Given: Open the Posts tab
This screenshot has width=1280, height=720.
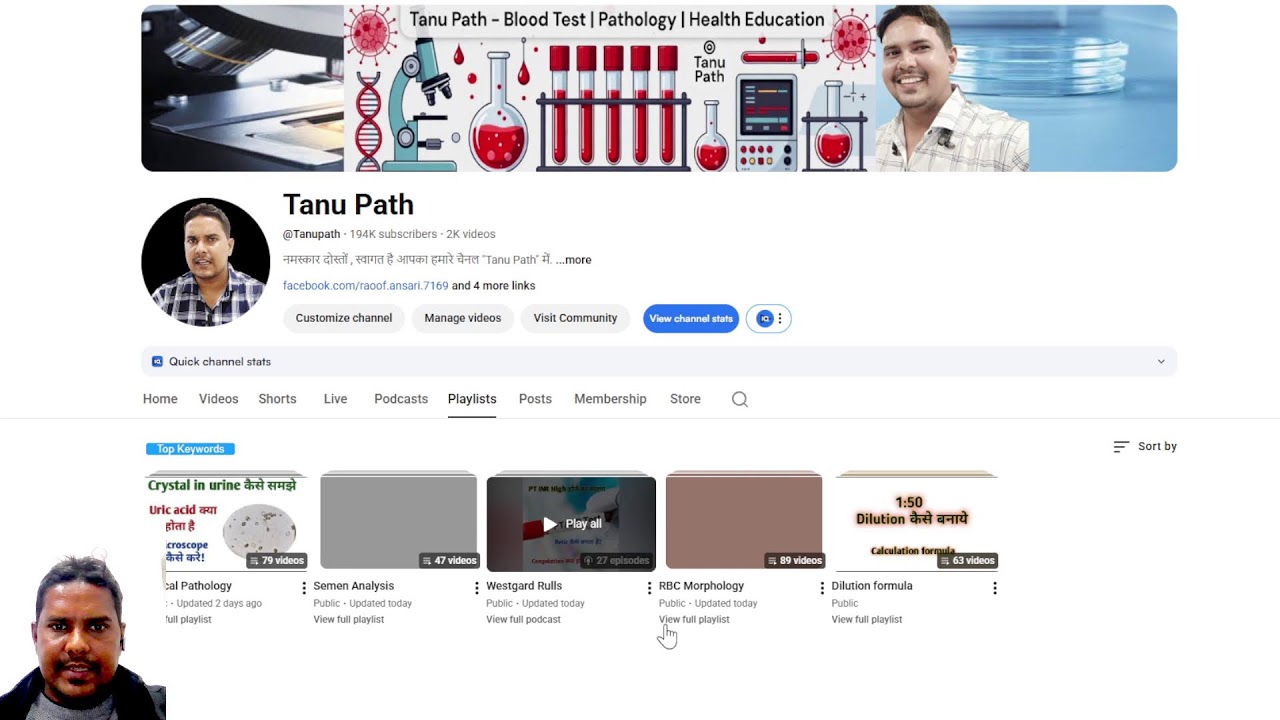Looking at the screenshot, I should 535,399.
